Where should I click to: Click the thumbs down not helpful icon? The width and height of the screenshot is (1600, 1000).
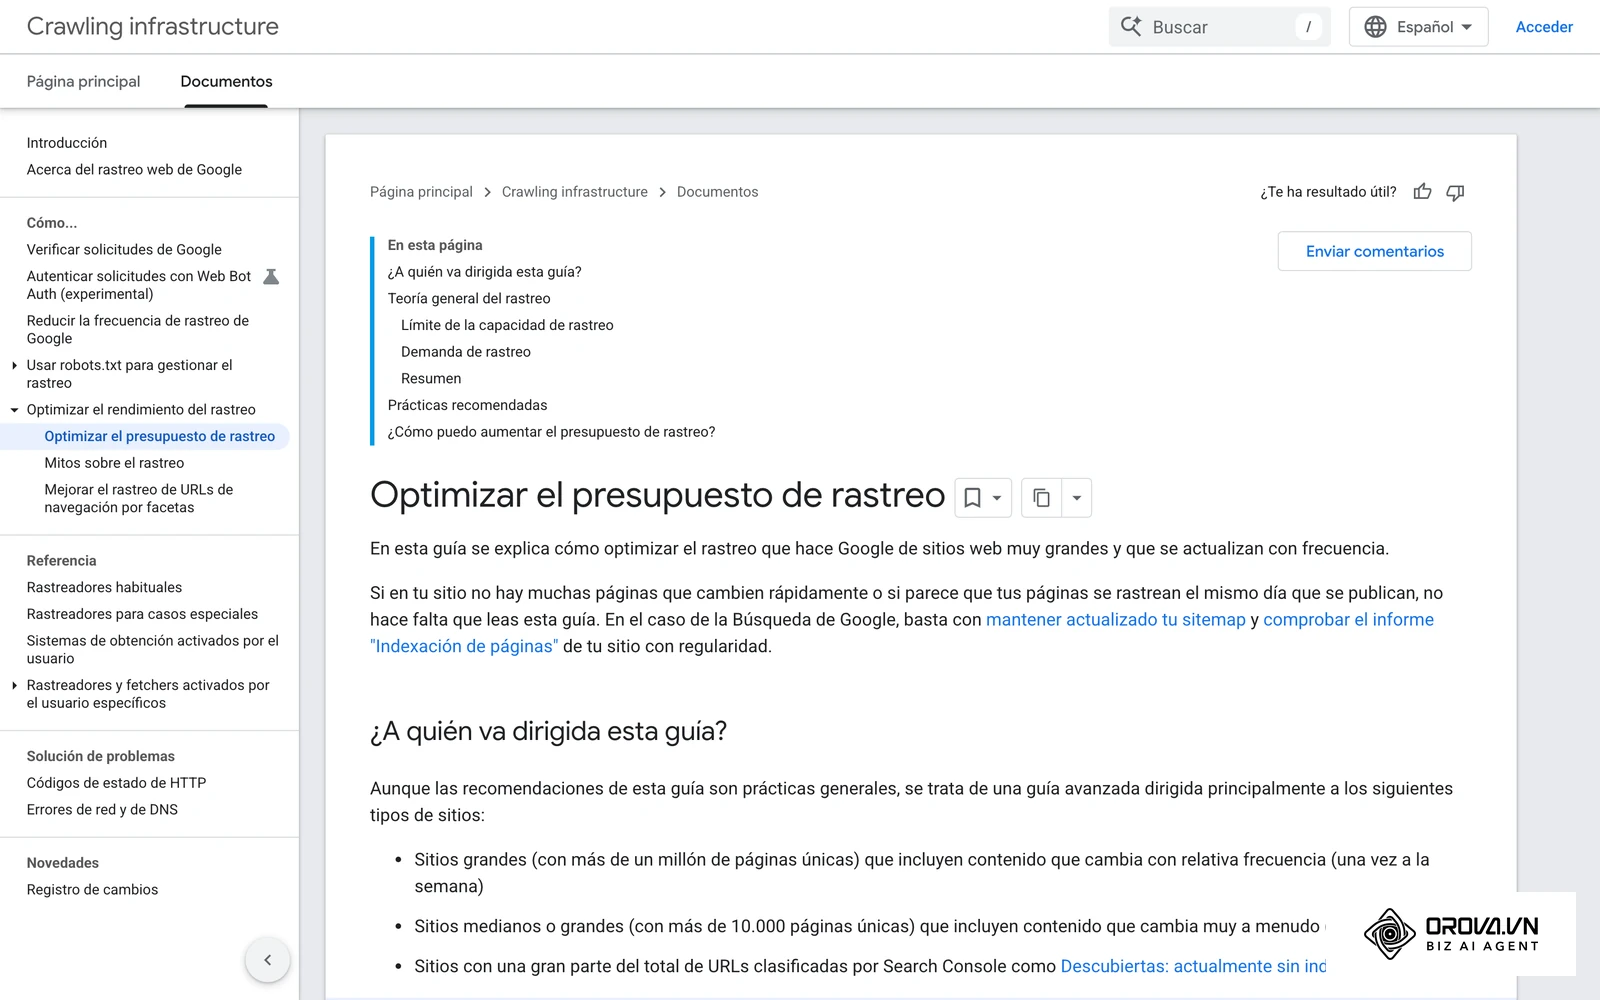click(1455, 192)
